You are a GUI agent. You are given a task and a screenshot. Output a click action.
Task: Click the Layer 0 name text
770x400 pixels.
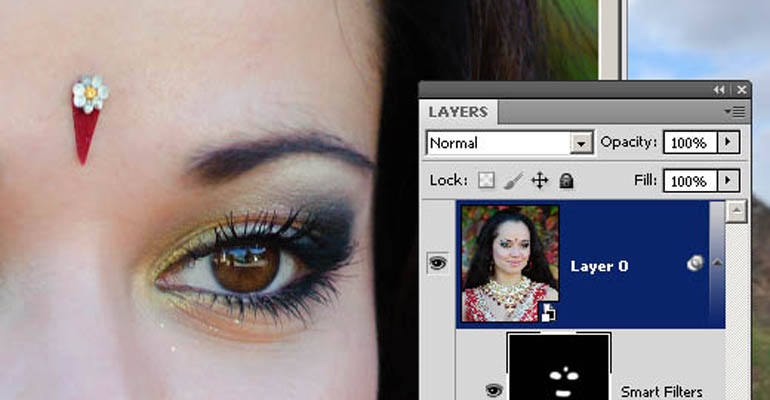tap(599, 267)
